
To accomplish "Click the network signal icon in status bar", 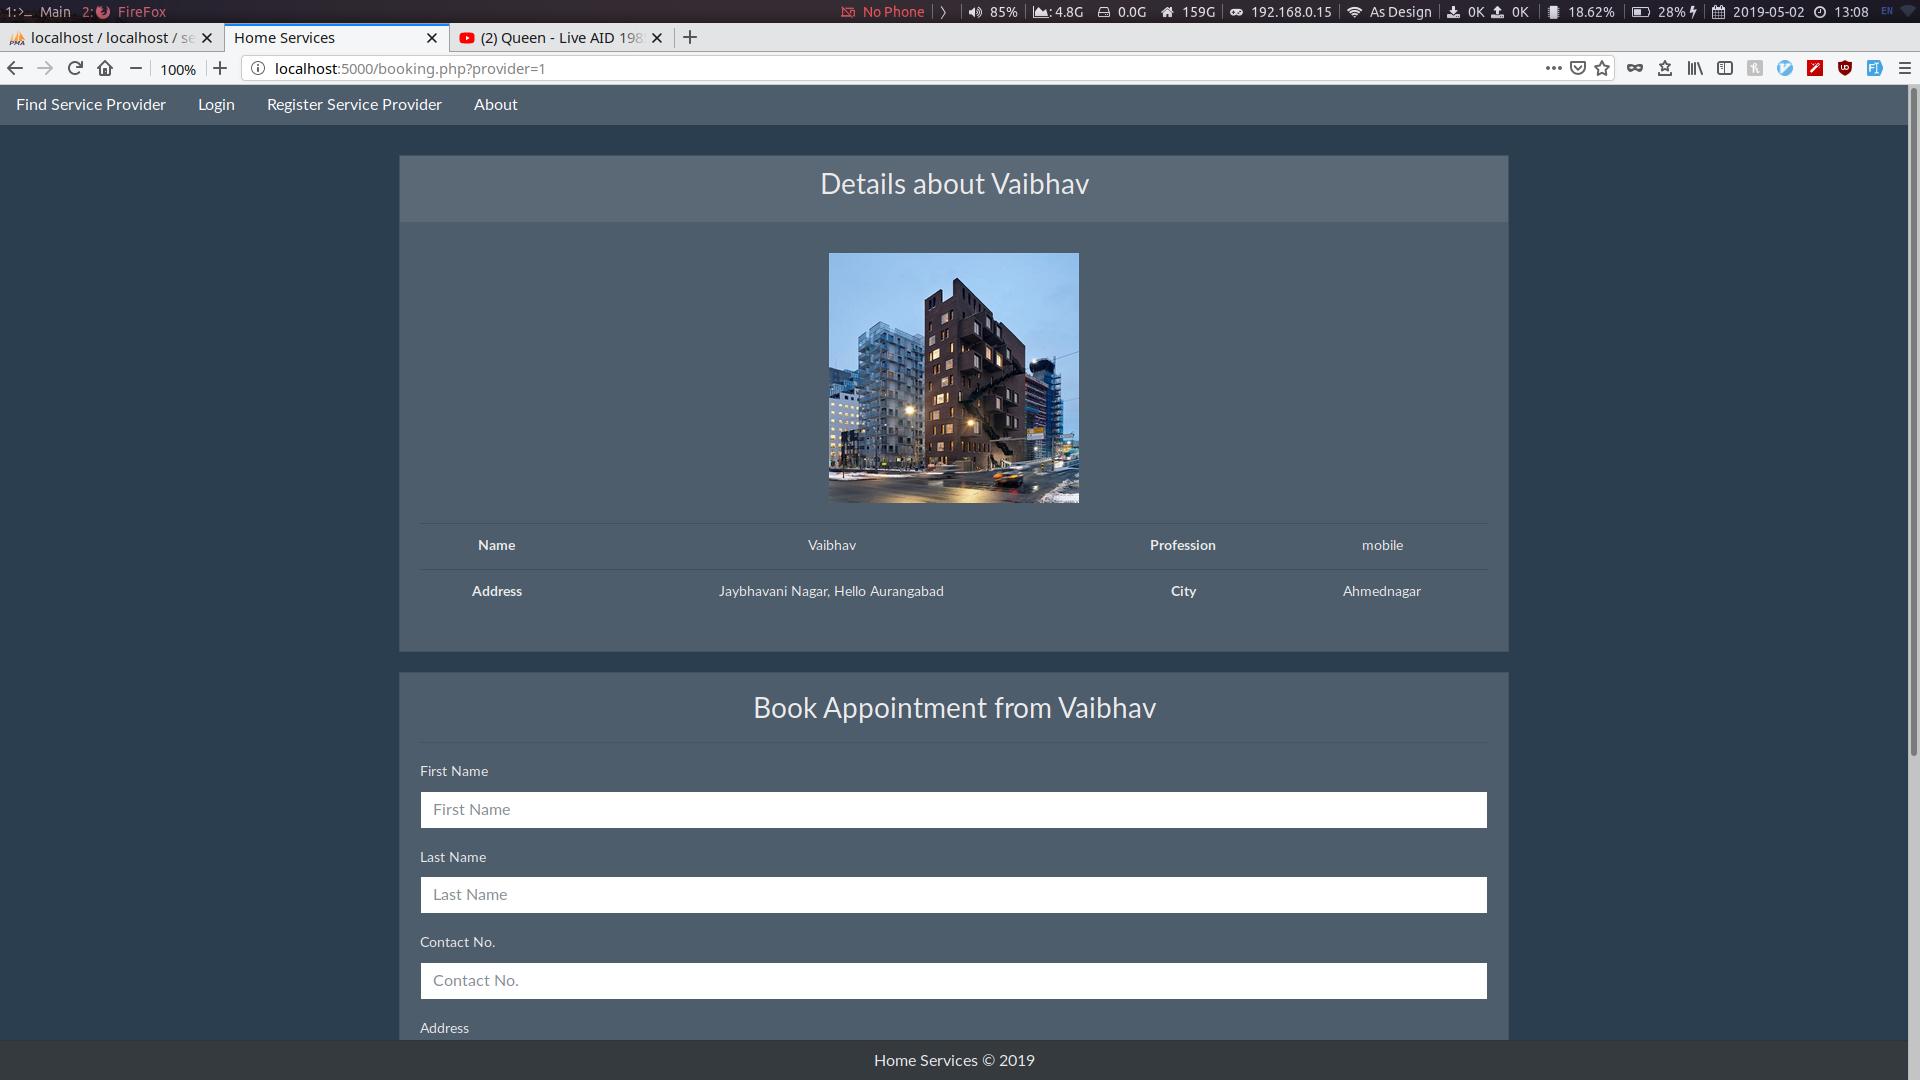I will coord(1353,11).
